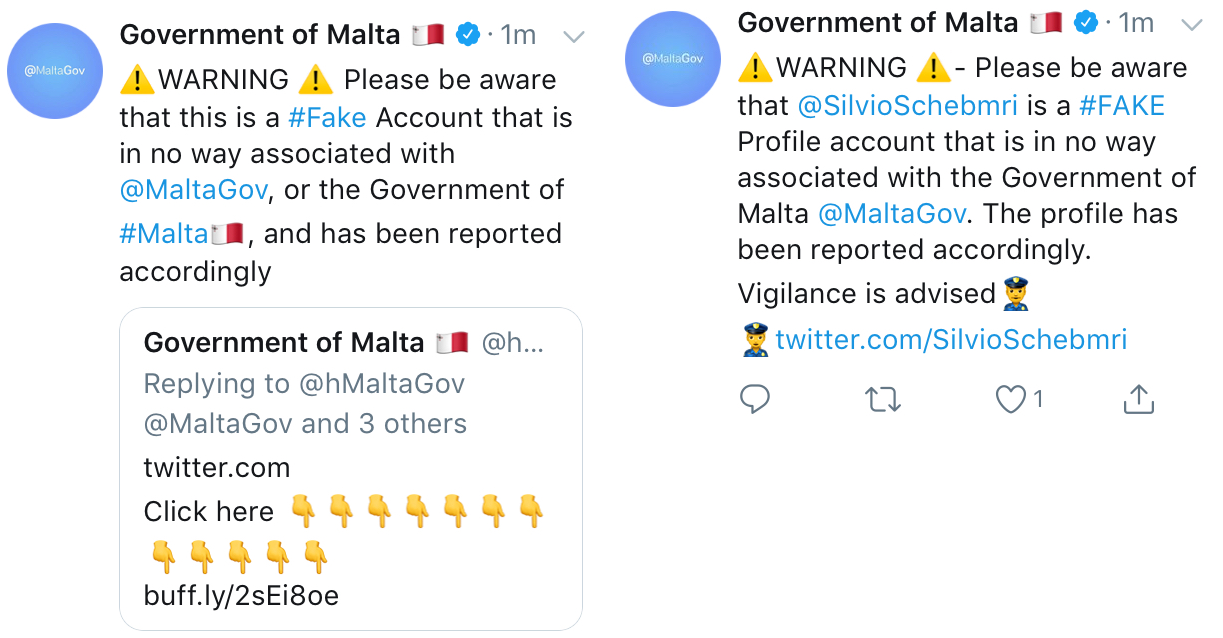The width and height of the screenshot is (1223, 638).
Task: Open right tweet's MaltaGov profile avatar
Action: [672, 58]
